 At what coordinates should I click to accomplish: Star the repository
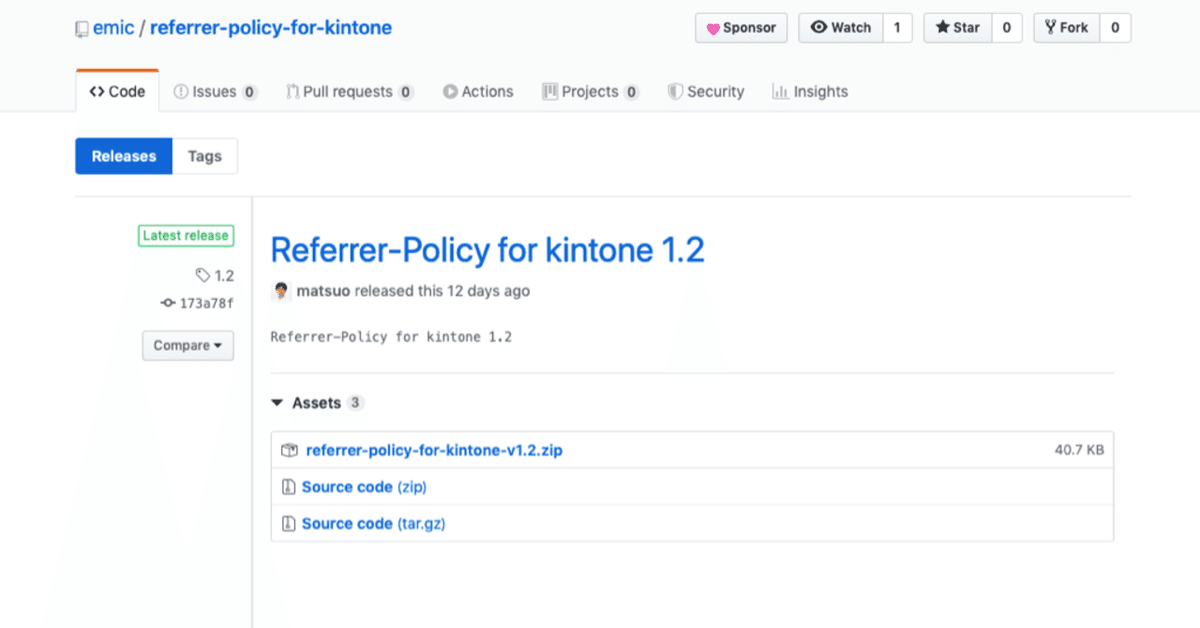point(958,28)
